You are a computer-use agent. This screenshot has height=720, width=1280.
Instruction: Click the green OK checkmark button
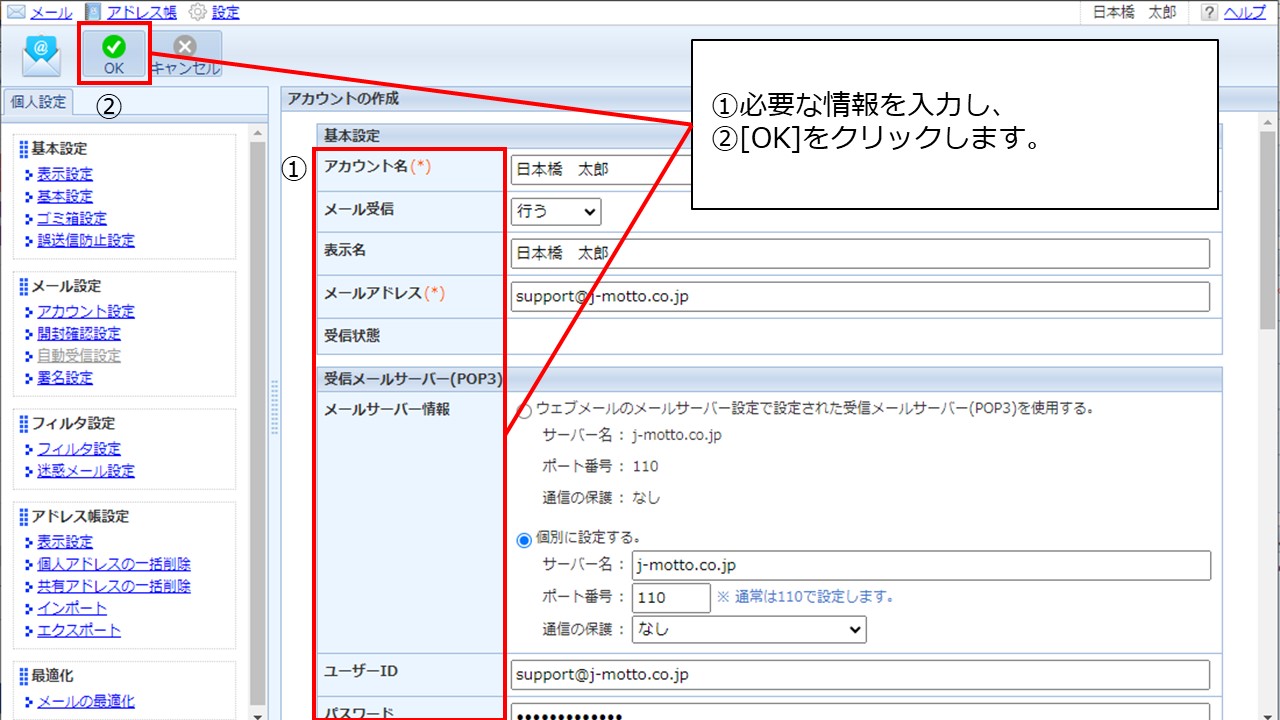click(114, 54)
